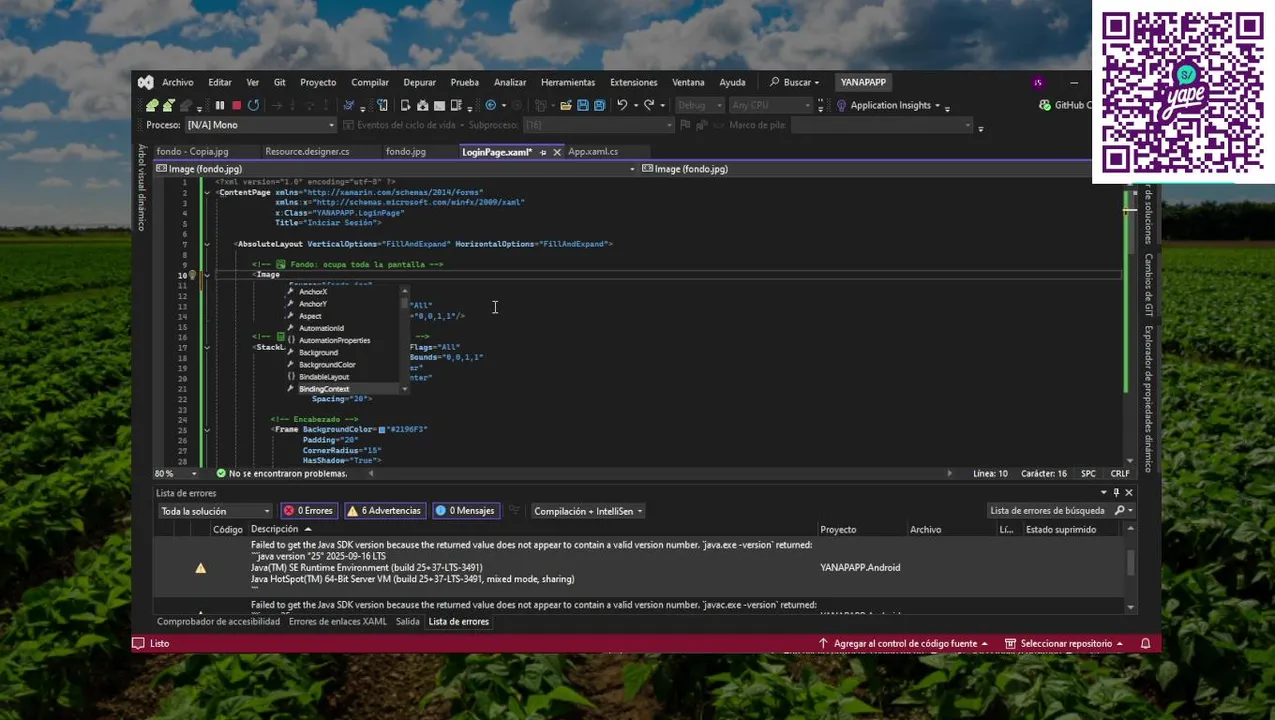Image resolution: width=1275 pixels, height=720 pixels.
Task: Open the Herramientas menu
Action: [x=567, y=82]
